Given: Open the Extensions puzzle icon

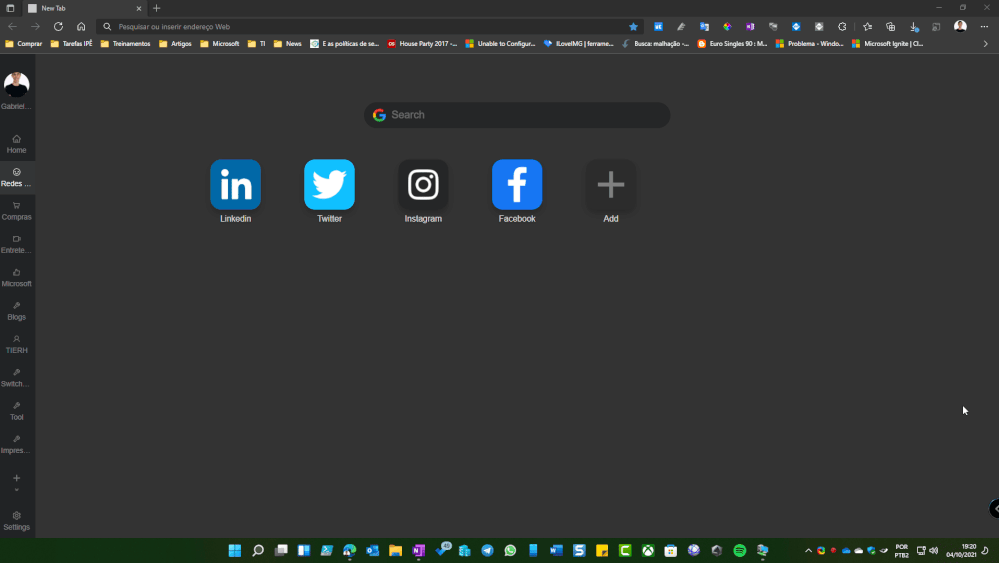Looking at the screenshot, I should point(842,27).
